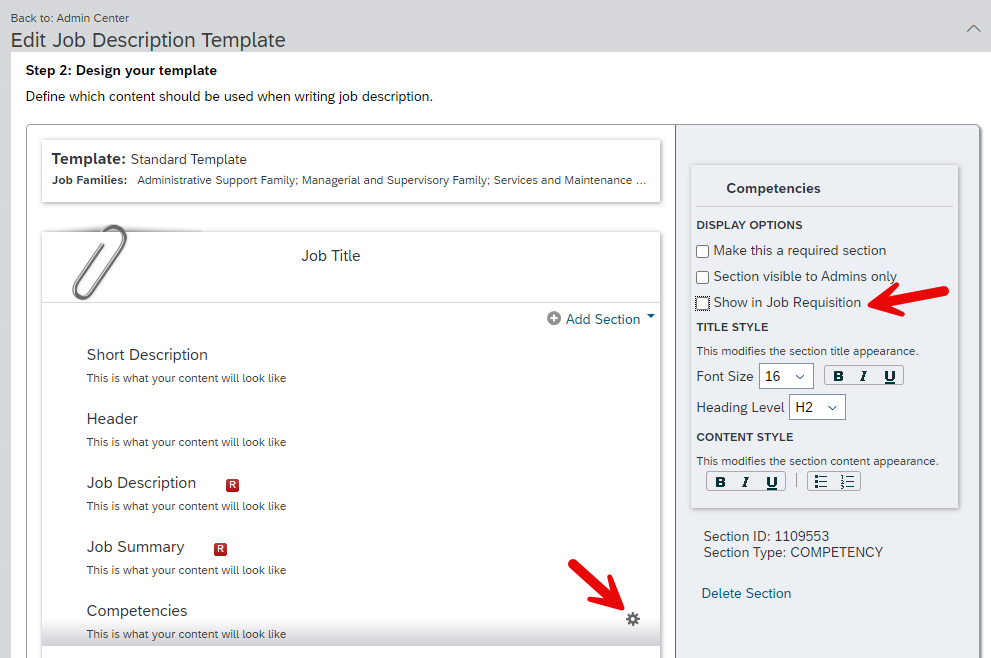Toggle bold for title style
The image size is (991, 658).
(x=838, y=376)
